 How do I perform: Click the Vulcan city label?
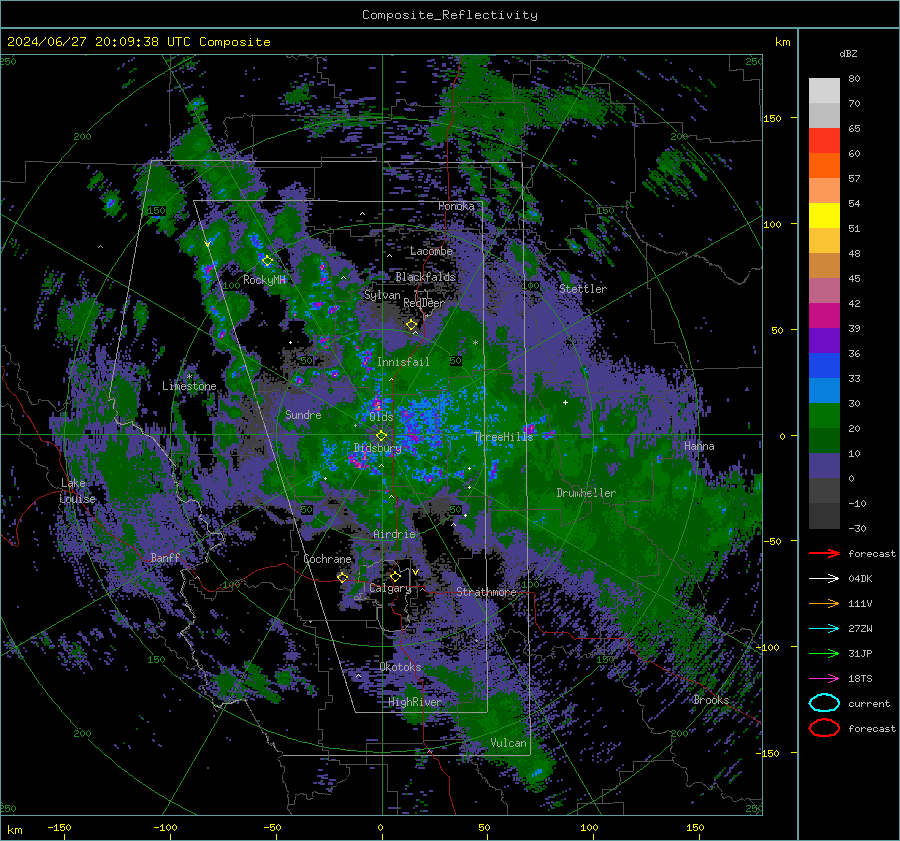508,743
